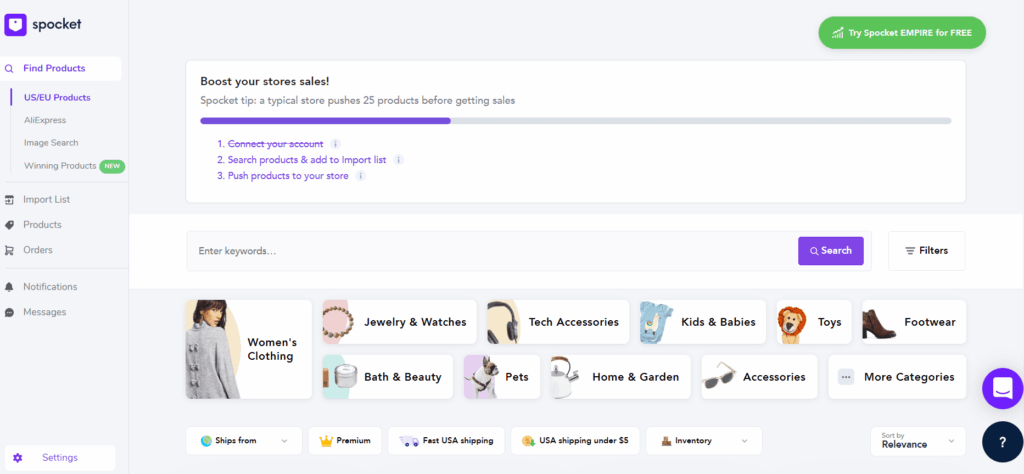Screen dimensions: 1024x474
Task: Click the Inventory boxes icon
Action: 666,441
